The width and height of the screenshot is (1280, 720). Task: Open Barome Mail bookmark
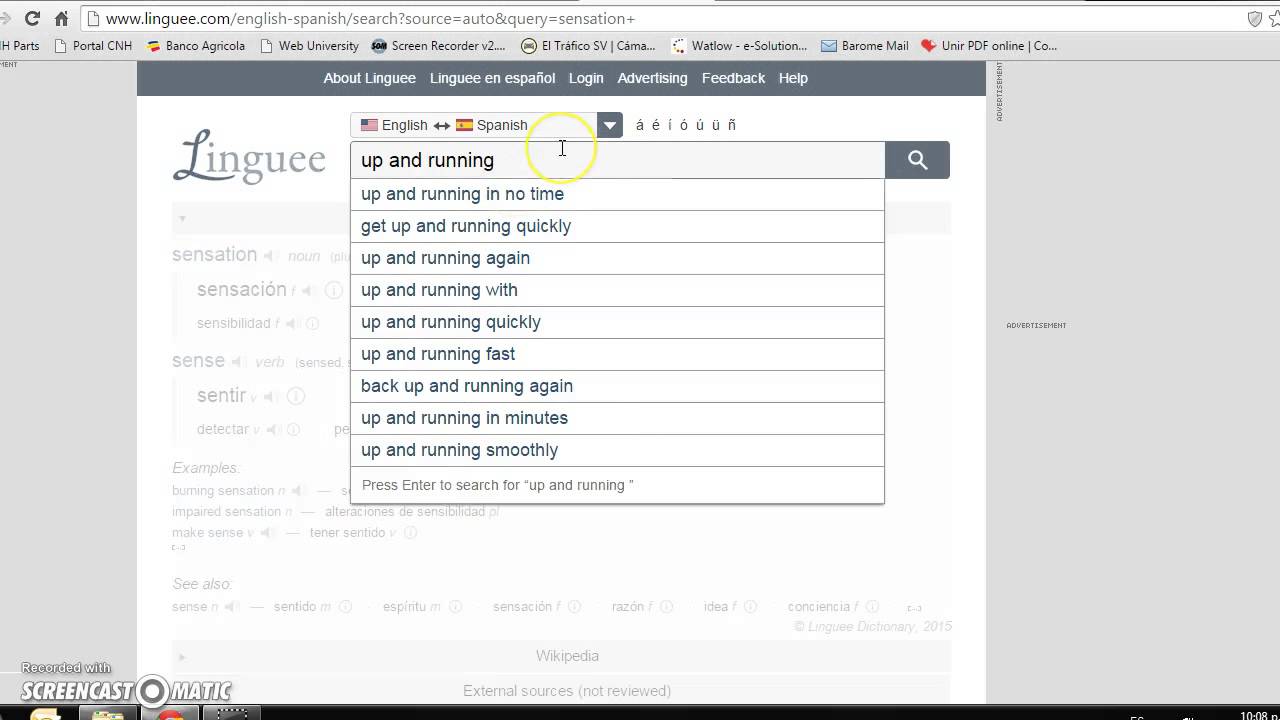pyautogui.click(x=865, y=46)
